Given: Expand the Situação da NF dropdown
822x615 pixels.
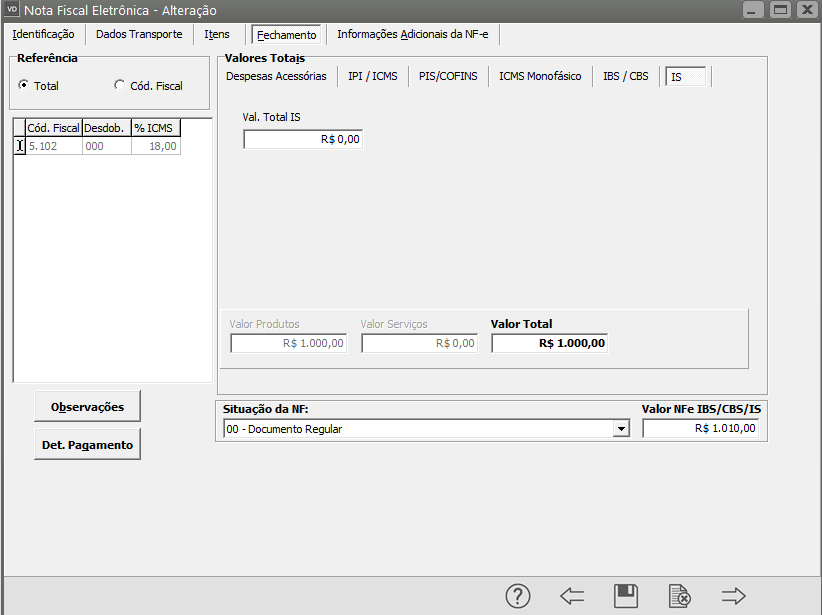Looking at the screenshot, I should (x=621, y=429).
